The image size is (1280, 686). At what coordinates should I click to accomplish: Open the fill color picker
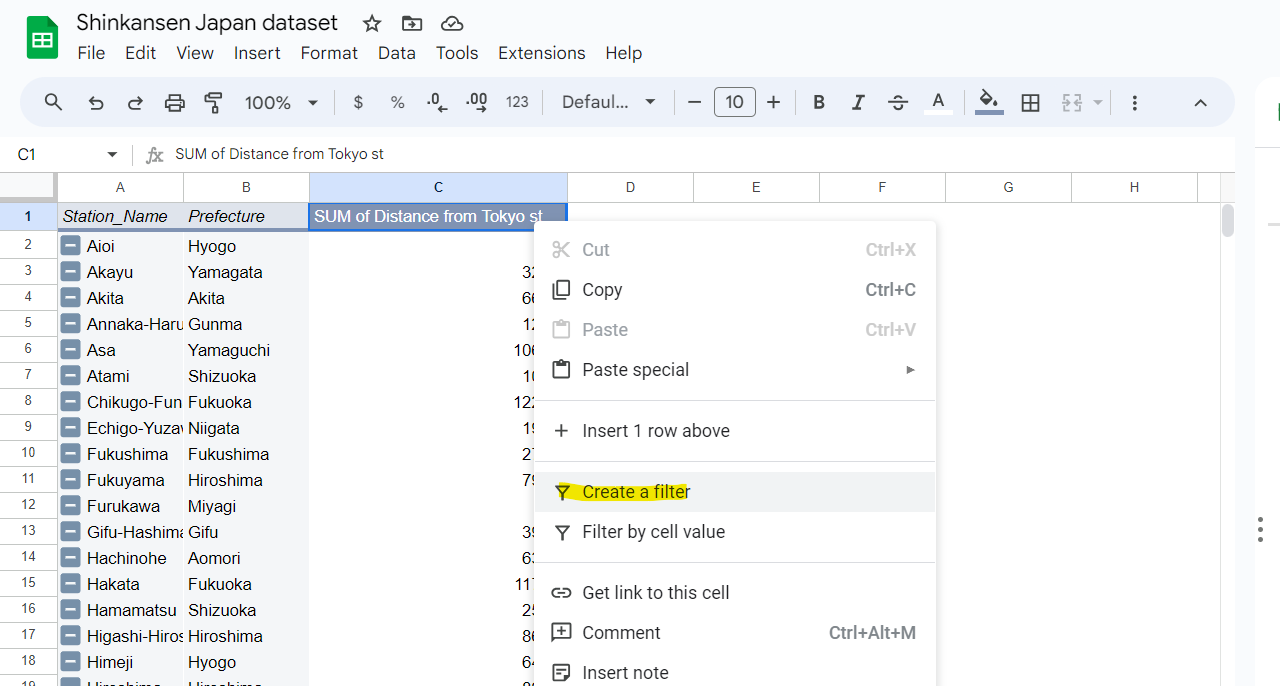[x=988, y=102]
